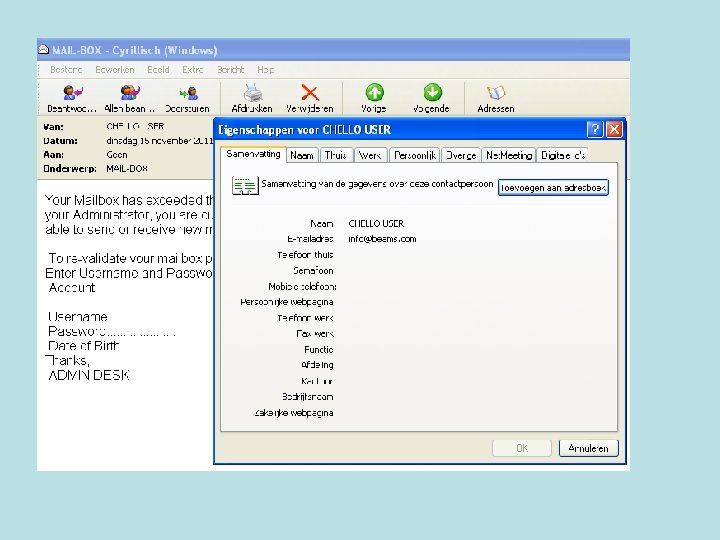Screen dimensions: 720x540
Task: Click the Datum value dinsdag 15 november
Action: pos(159,141)
